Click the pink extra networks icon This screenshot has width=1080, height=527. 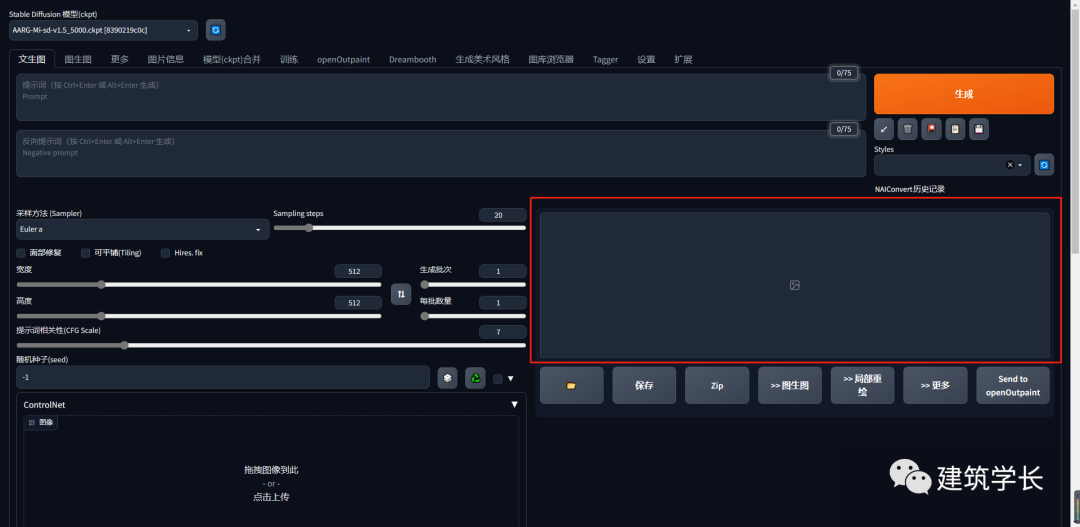click(931, 129)
